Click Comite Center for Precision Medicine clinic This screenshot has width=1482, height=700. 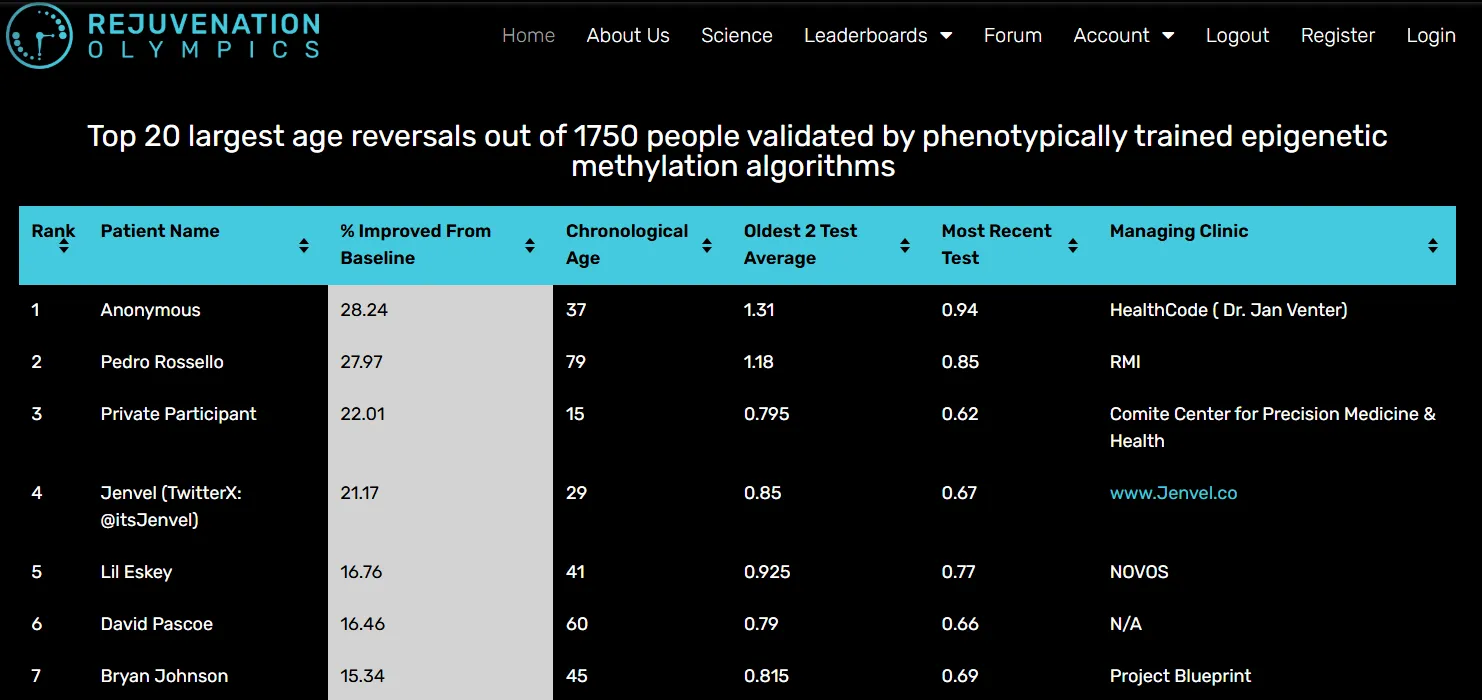pos(1273,427)
